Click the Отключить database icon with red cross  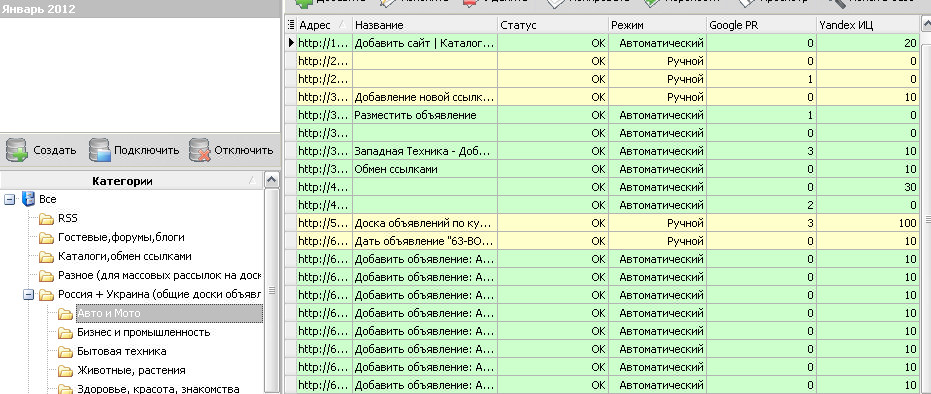(x=200, y=150)
